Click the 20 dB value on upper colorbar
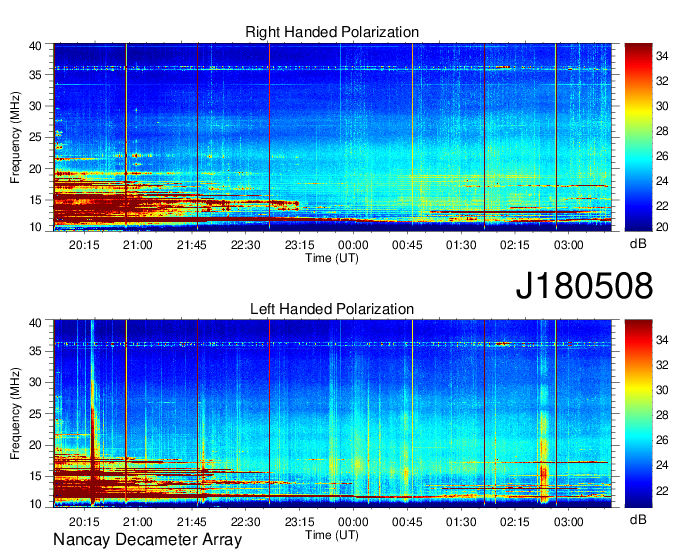Image resolution: width=680 pixels, height=552 pixels. pos(662,227)
